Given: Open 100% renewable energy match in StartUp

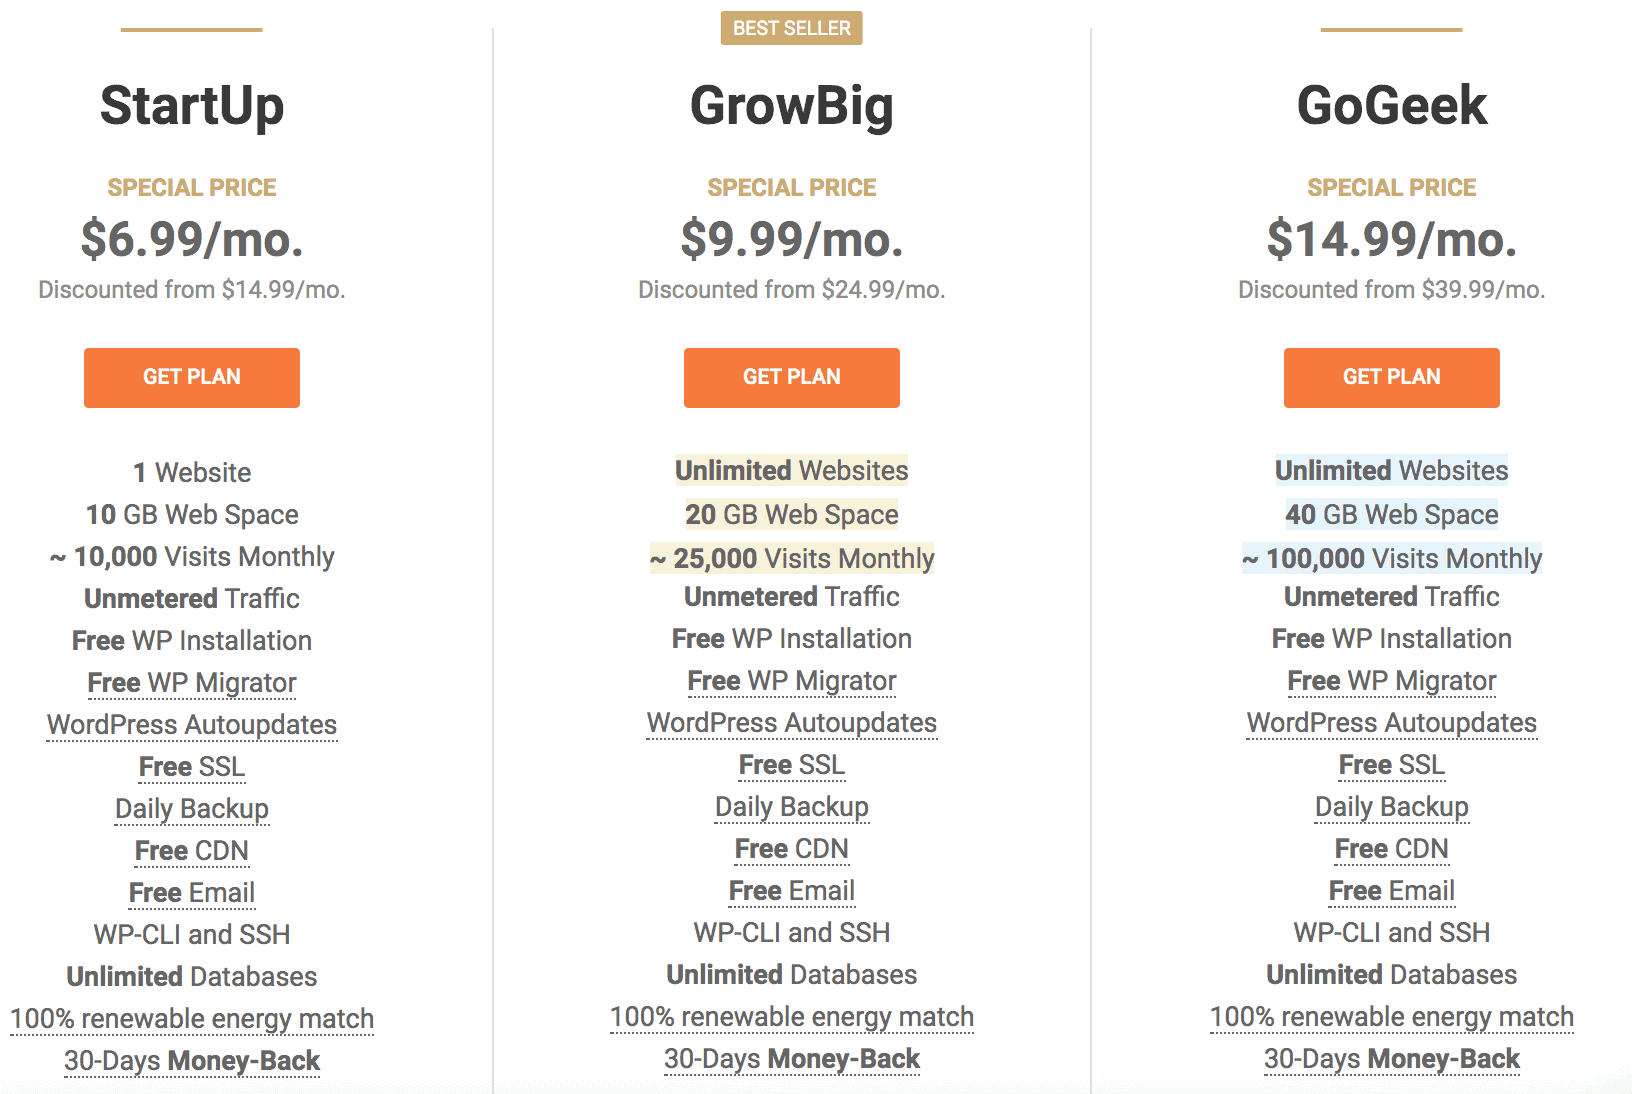Looking at the screenshot, I should (192, 1019).
